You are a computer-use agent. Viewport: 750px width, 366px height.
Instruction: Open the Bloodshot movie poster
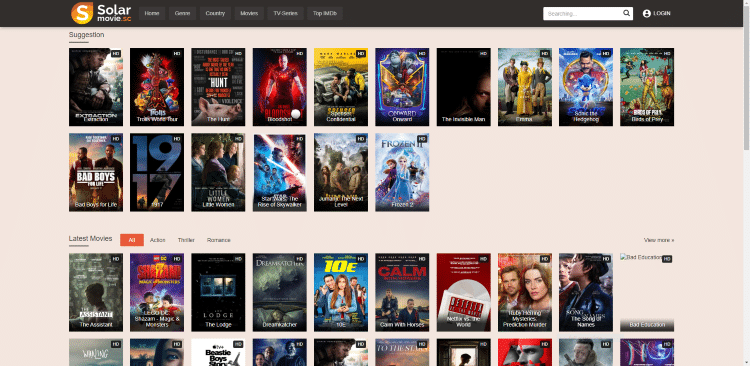pyautogui.click(x=279, y=87)
